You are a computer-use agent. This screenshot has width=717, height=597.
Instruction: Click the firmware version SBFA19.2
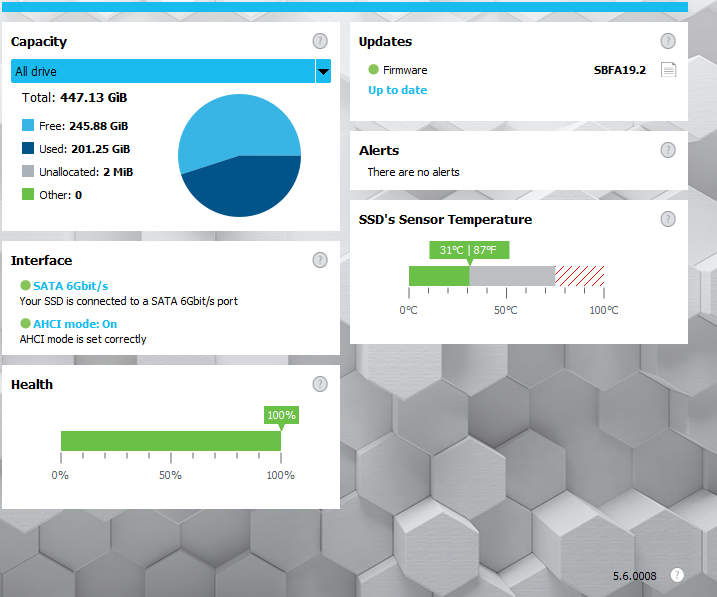click(x=620, y=70)
